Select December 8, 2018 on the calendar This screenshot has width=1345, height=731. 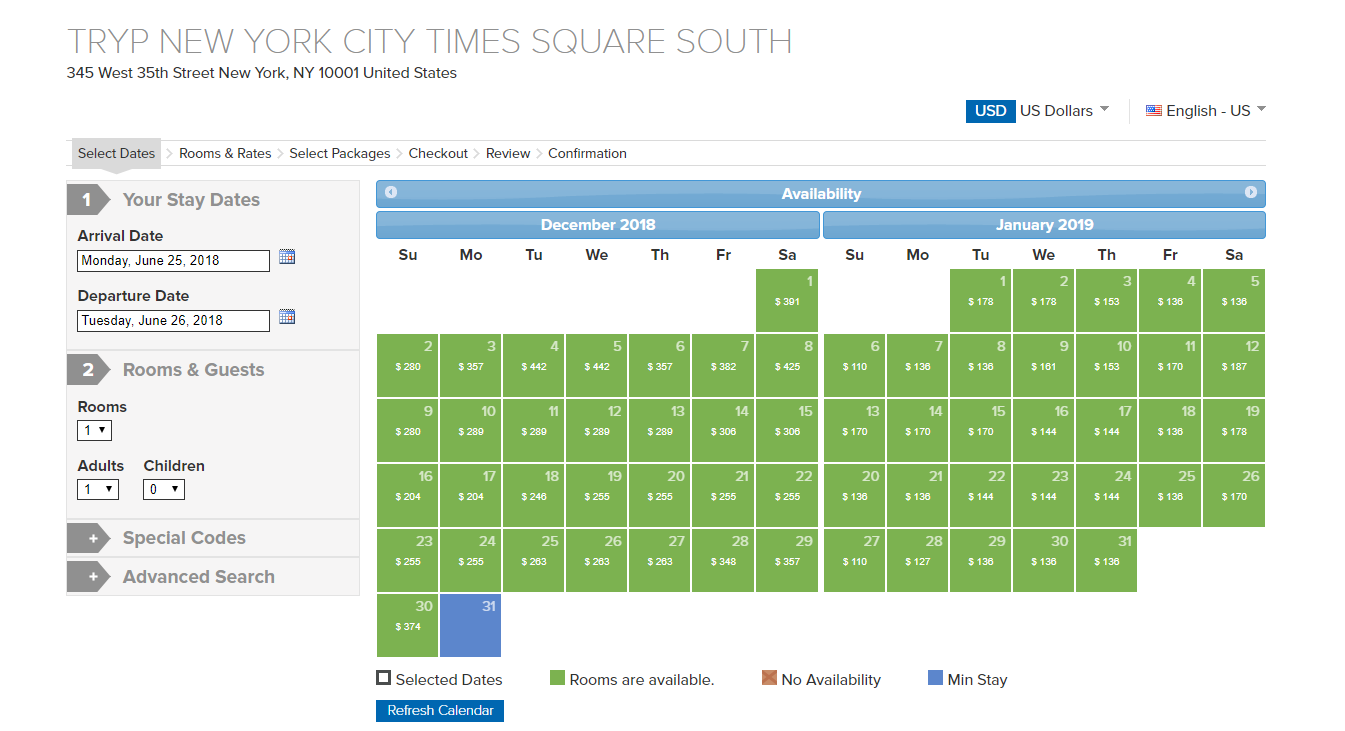pos(787,365)
